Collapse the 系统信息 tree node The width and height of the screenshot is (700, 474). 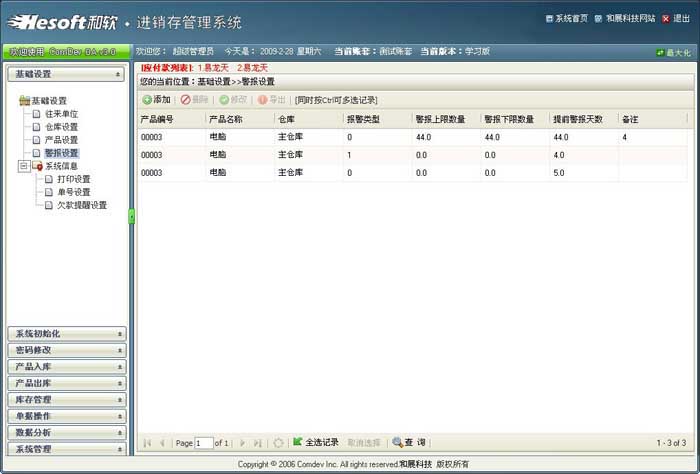(23, 167)
